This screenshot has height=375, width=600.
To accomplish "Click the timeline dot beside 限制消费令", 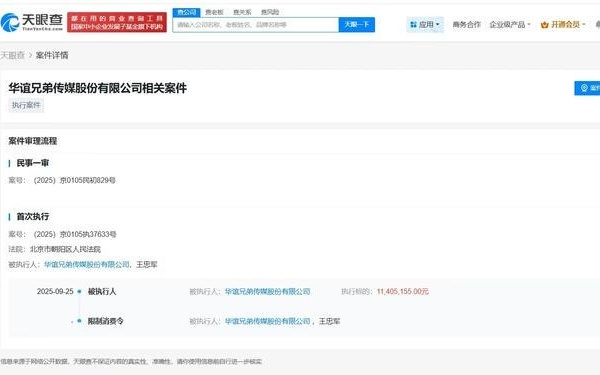I will (x=80, y=321).
